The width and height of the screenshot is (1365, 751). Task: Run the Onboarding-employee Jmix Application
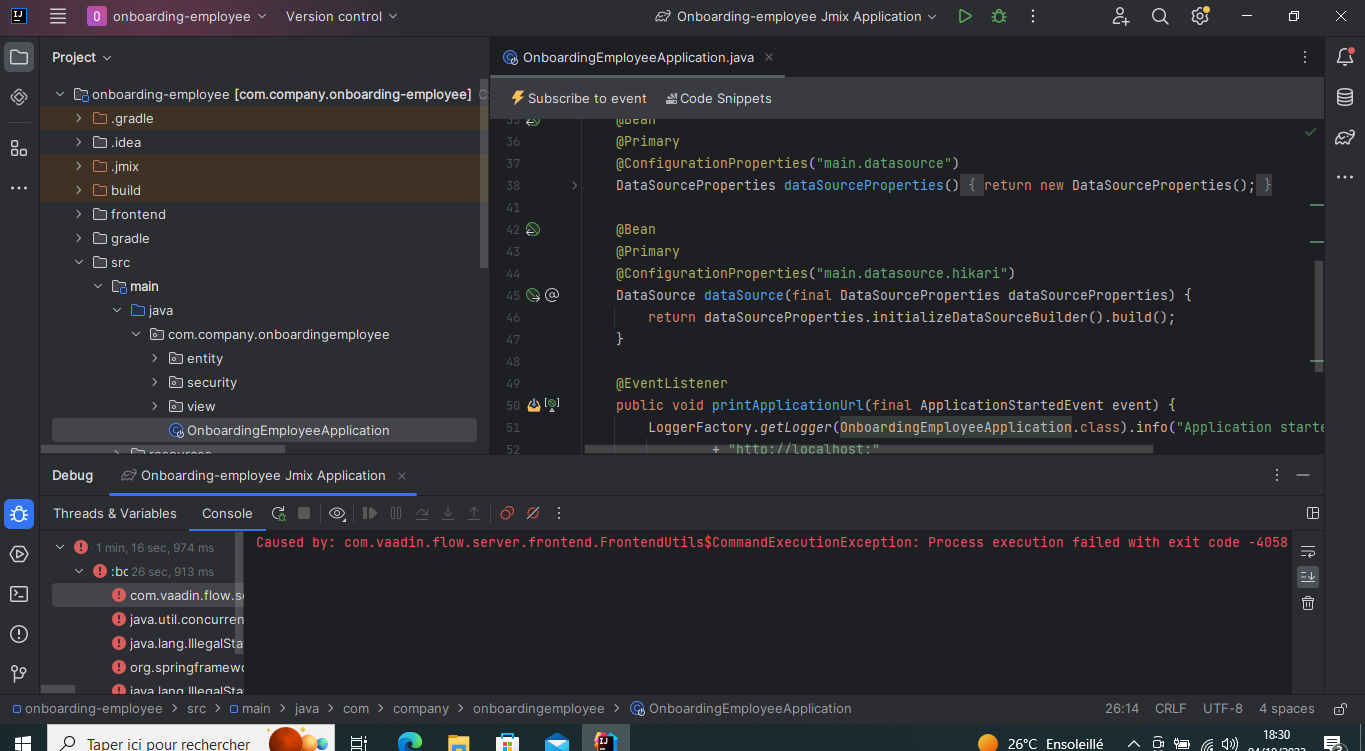(x=964, y=16)
